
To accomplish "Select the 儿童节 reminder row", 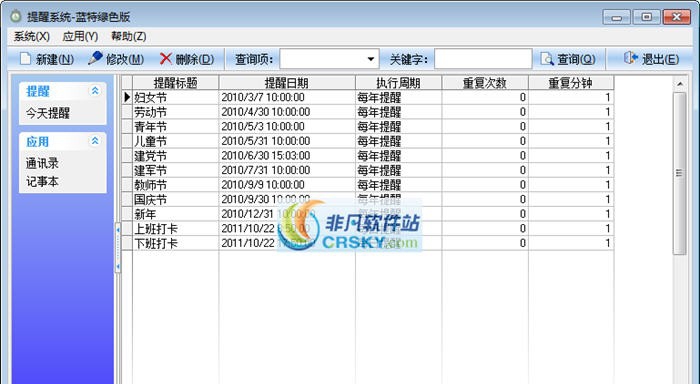I will tap(368, 141).
